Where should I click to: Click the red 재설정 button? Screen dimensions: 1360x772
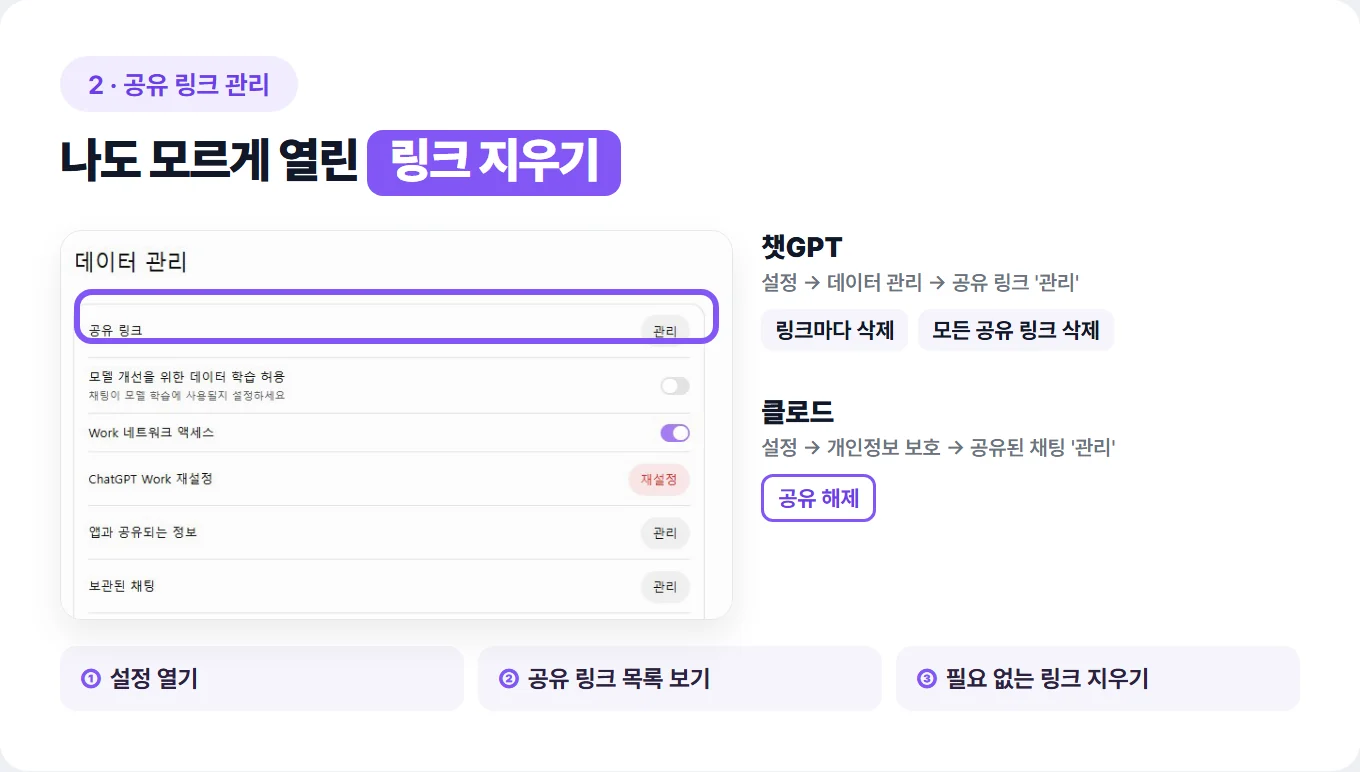659,479
